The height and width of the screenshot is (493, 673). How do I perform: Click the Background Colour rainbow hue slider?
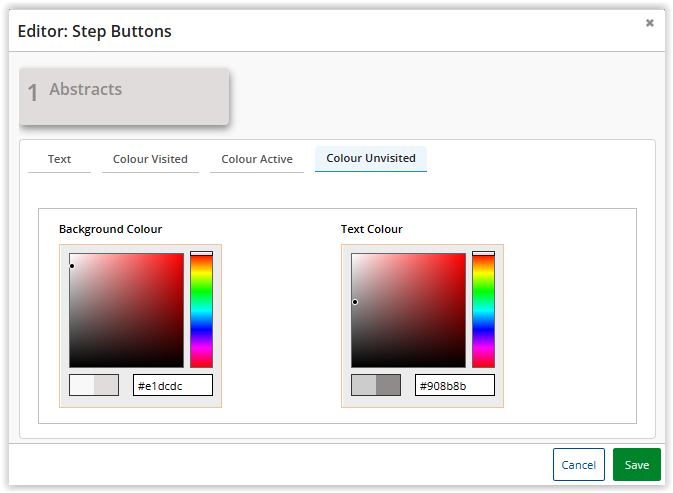click(x=201, y=310)
